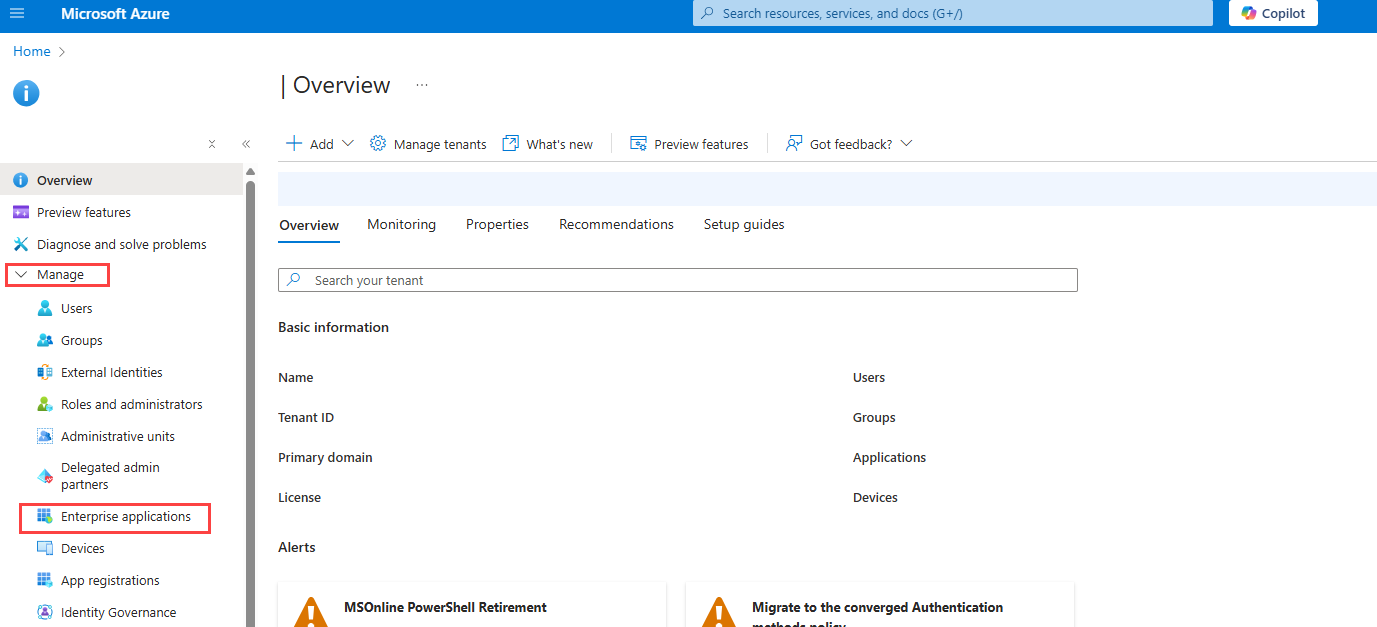This screenshot has width=1377, height=627.
Task: Click the License label
Action: [x=299, y=497]
